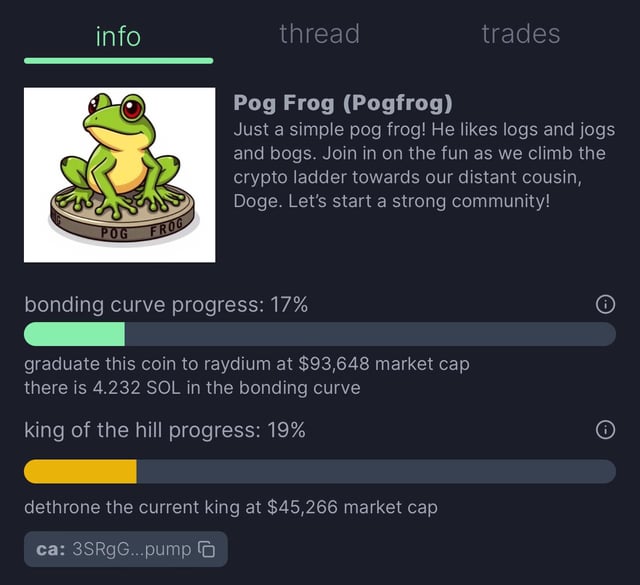Click the bonding curve progress: 17% label

click(166, 305)
